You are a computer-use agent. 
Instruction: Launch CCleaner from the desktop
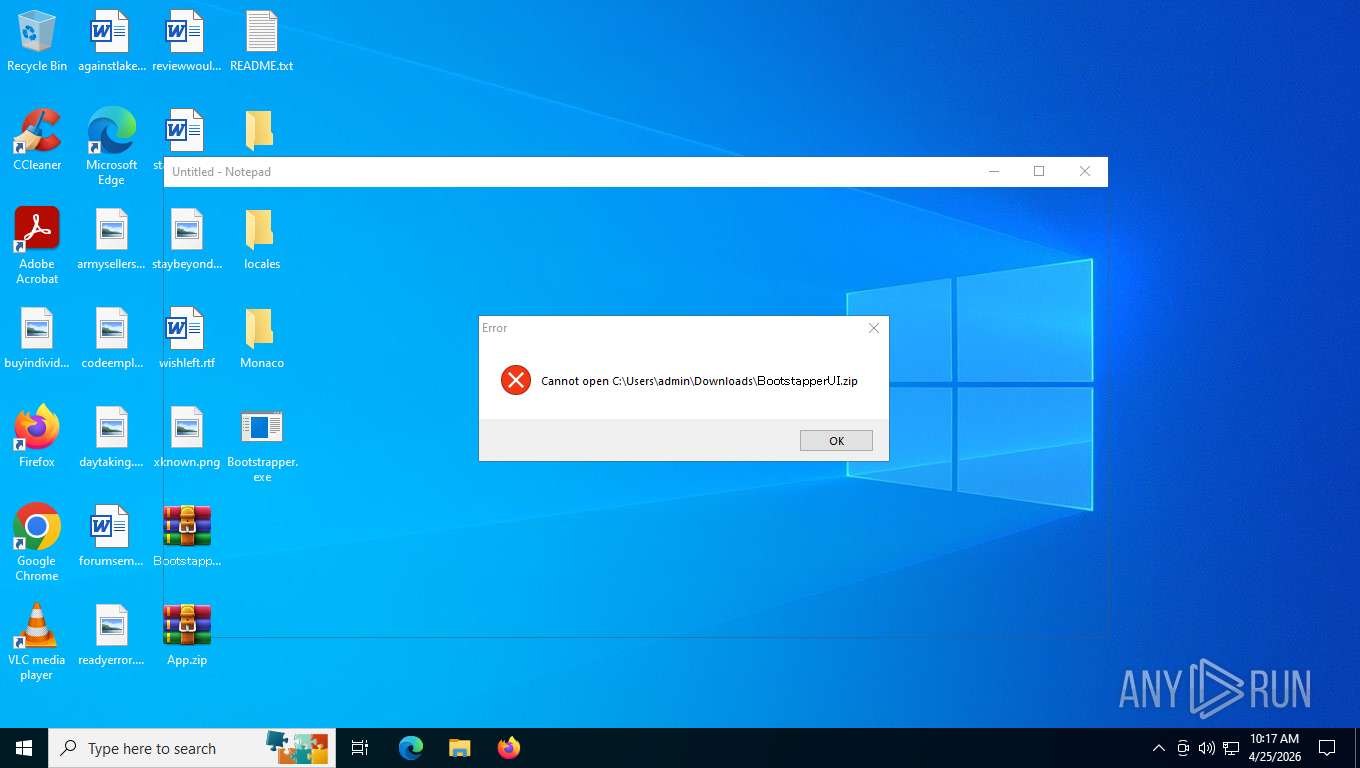pyautogui.click(x=37, y=140)
